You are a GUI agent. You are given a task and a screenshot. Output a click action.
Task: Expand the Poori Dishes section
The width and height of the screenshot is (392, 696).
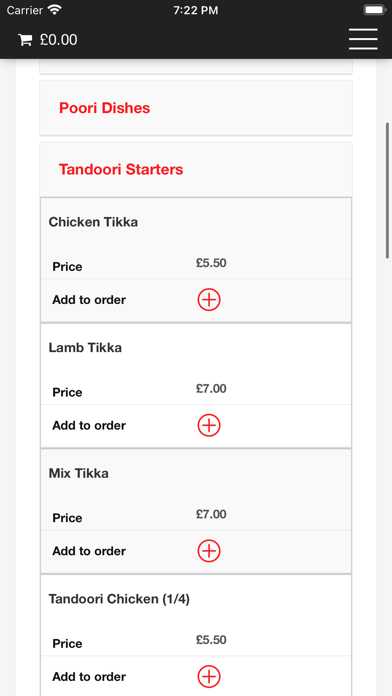(196, 108)
